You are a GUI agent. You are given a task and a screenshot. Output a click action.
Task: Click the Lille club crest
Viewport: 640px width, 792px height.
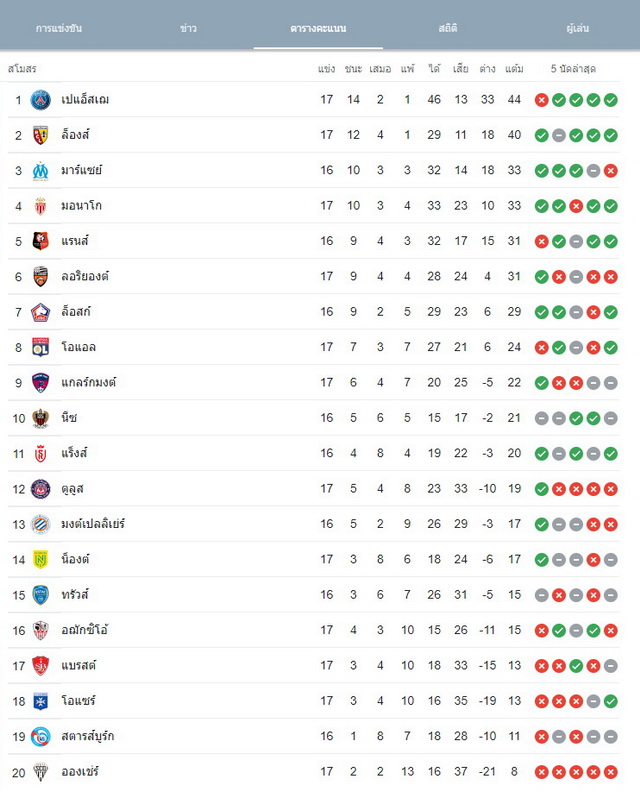coord(40,312)
